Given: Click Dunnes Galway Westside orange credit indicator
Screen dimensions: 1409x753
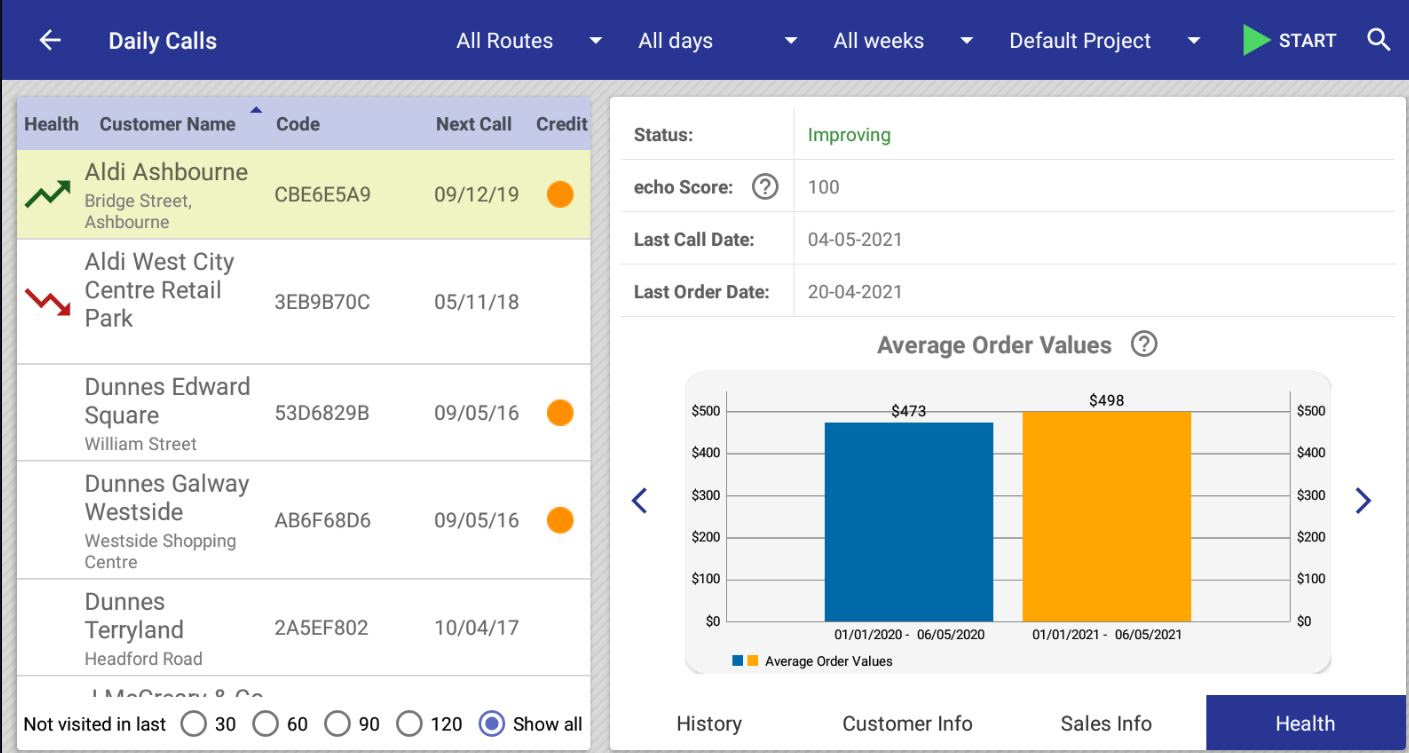Looking at the screenshot, I should (560, 520).
